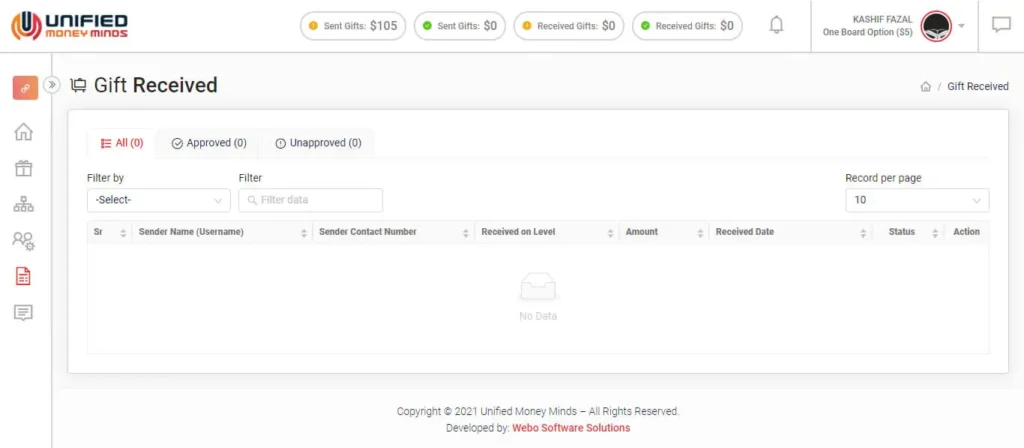Click the Sent Gifts $105 badge
Viewport: 1024px width, 448px height.
click(353, 26)
